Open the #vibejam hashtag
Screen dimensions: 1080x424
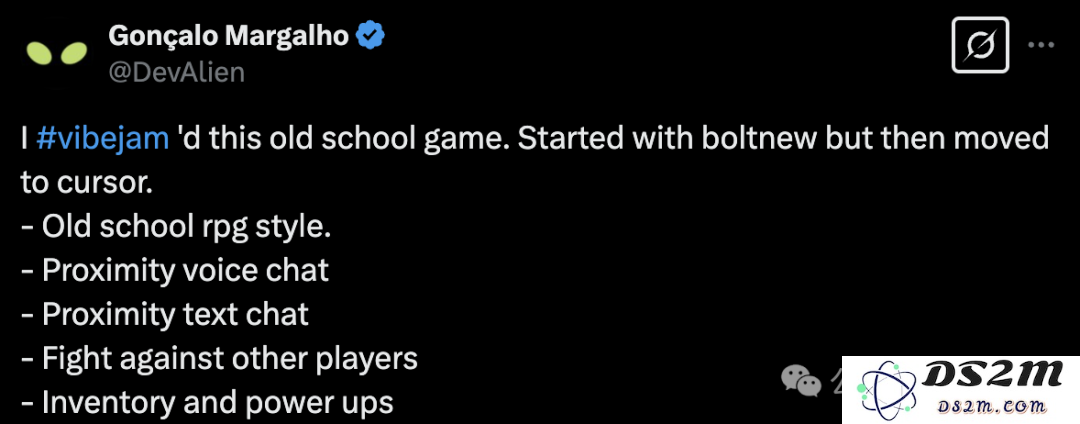pyautogui.click(x=103, y=139)
